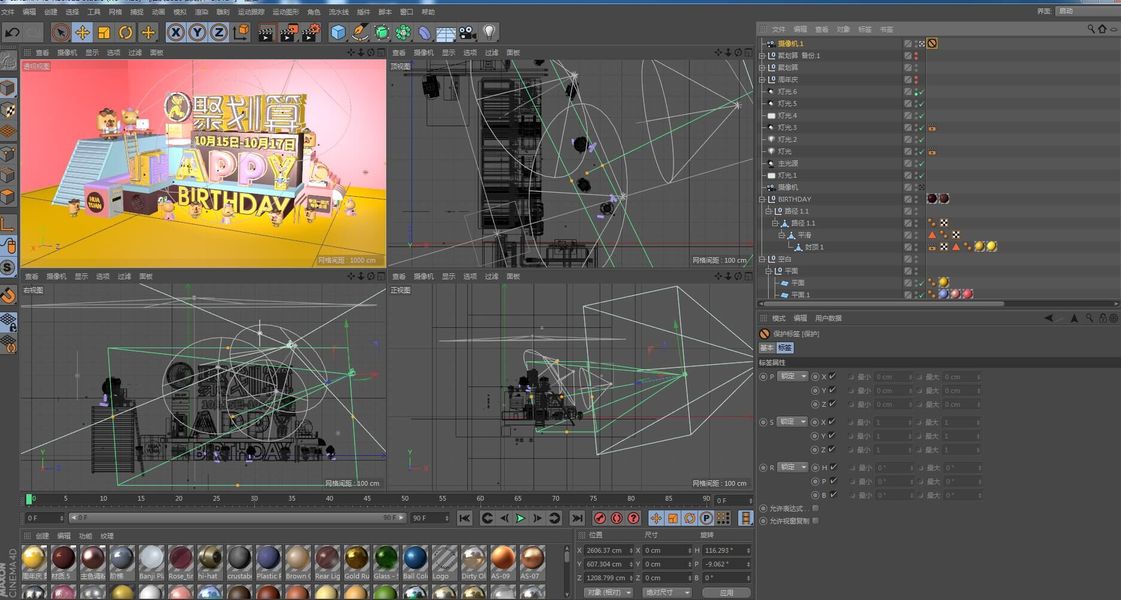1121x600 pixels.
Task: Open the 文件 menu in the main menu bar
Action: (x=8, y=12)
